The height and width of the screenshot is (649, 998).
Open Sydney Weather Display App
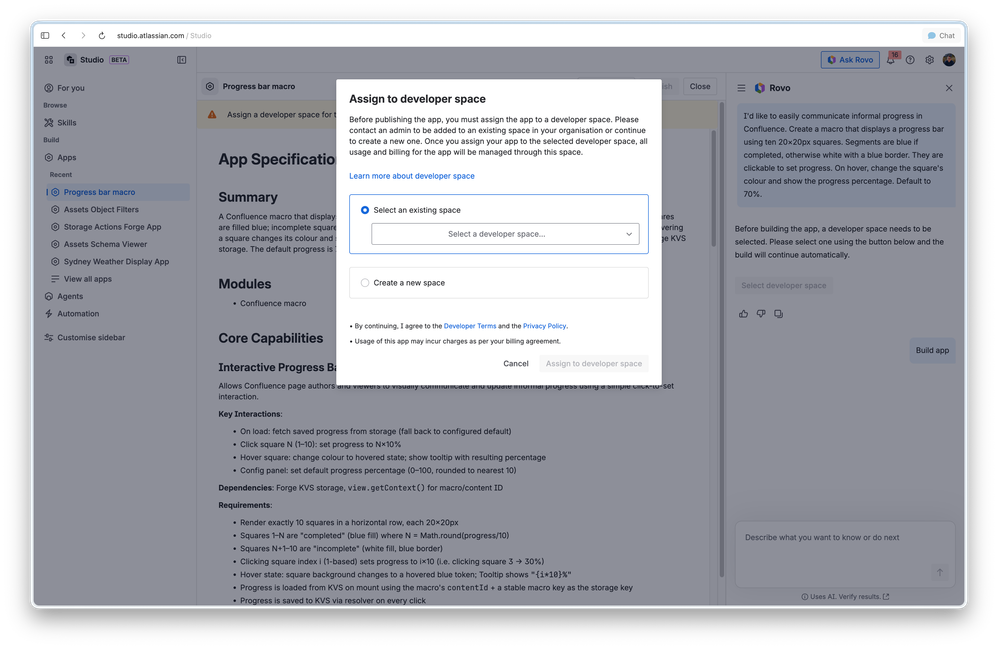[118, 262]
